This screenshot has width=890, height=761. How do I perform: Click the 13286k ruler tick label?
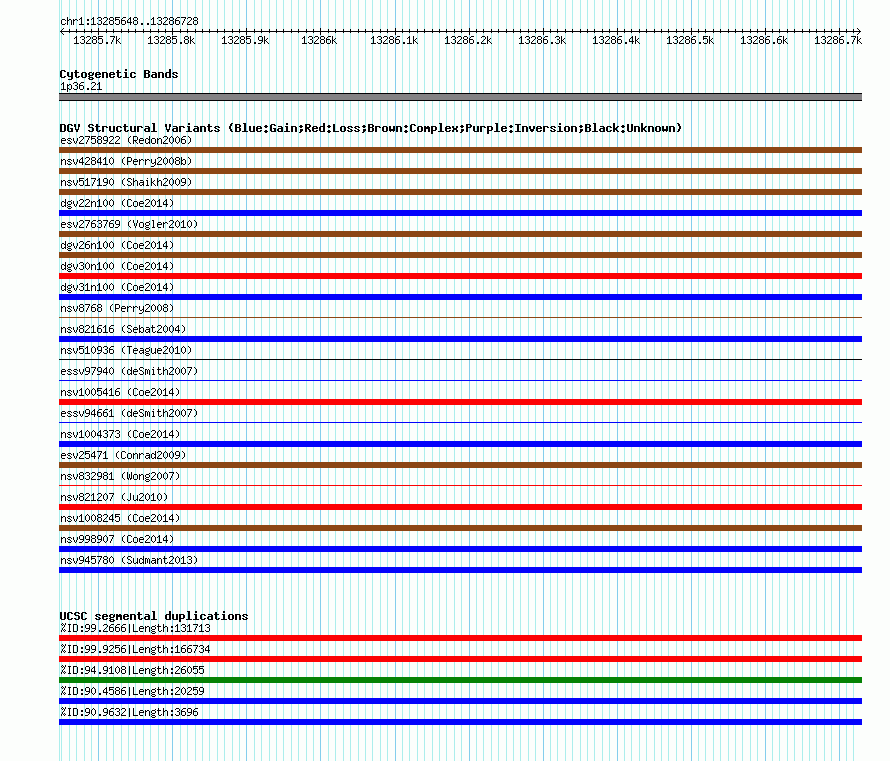319,40
